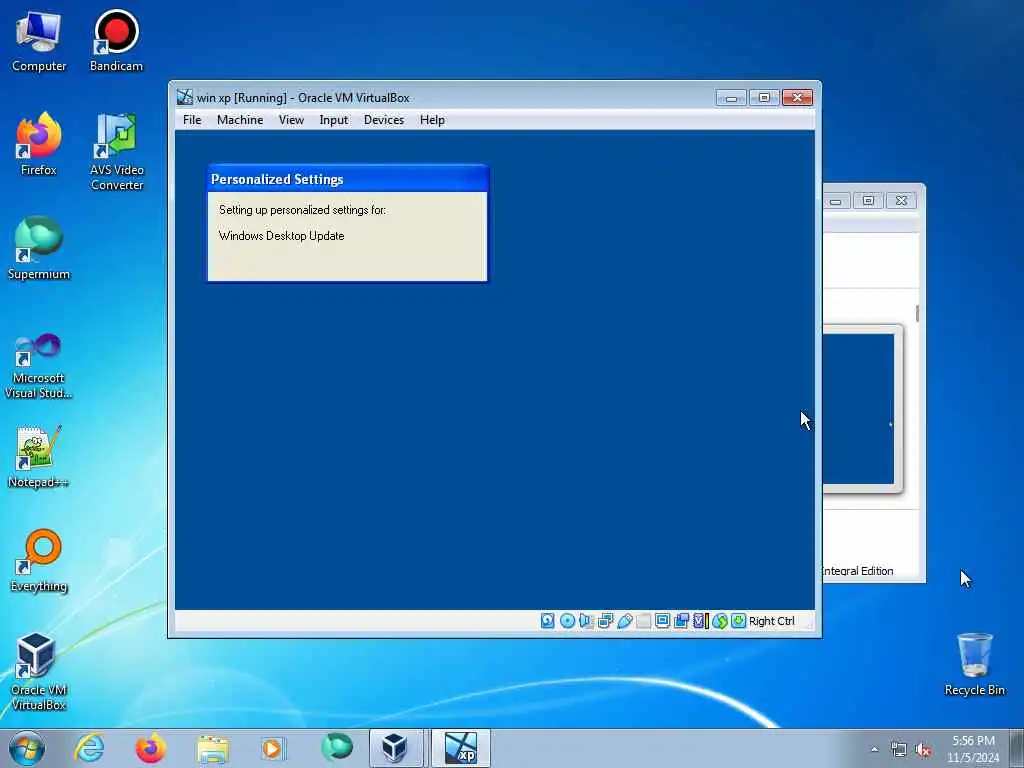Viewport: 1024px width, 768px height.
Task: Click the mouse integration status icon
Action: coord(720,620)
